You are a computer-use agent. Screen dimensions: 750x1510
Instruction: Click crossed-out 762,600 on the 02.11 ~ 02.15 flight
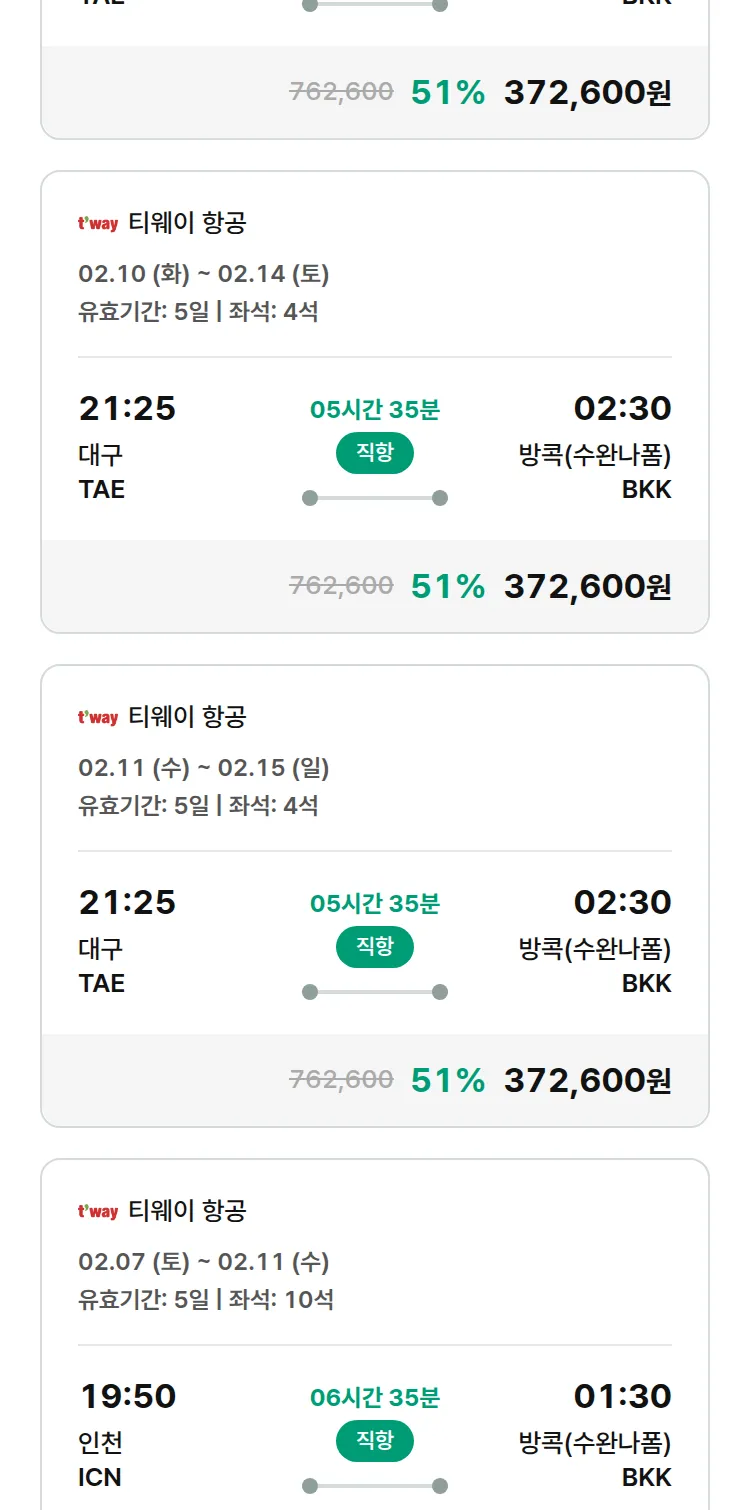(x=341, y=1079)
